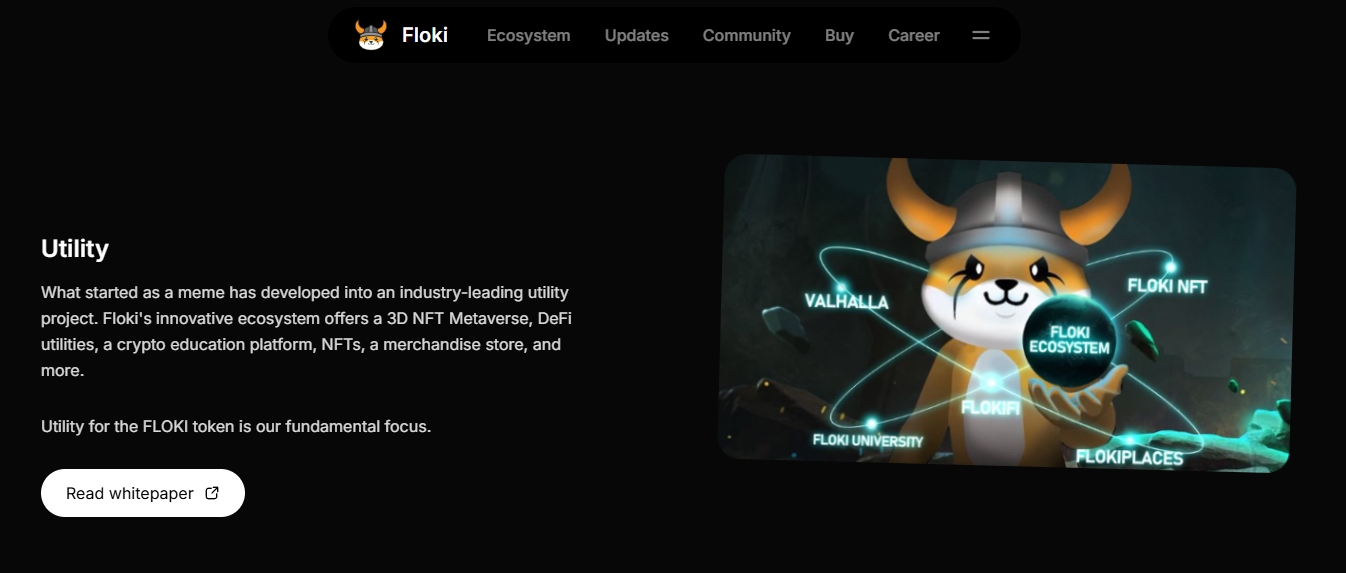Image resolution: width=1346 pixels, height=573 pixels.
Task: Click the Read whitepaper button
Action: [x=143, y=493]
